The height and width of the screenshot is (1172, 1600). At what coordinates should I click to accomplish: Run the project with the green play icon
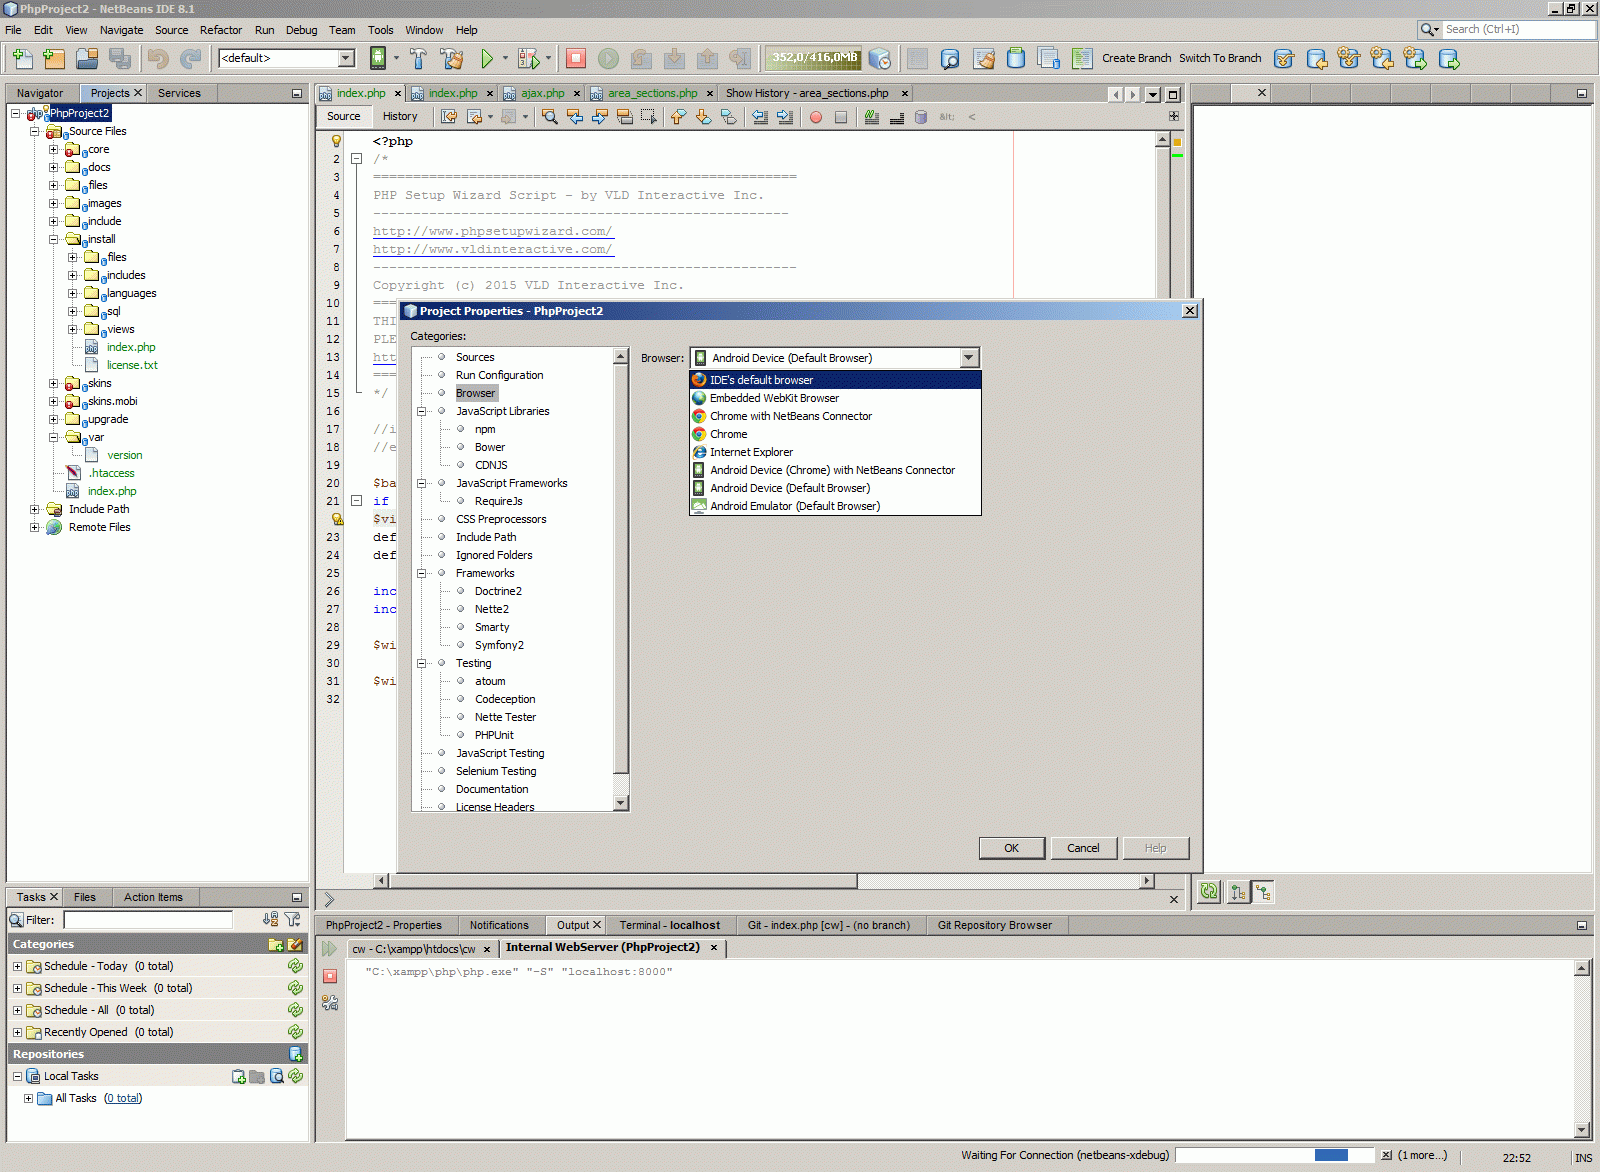click(x=487, y=58)
